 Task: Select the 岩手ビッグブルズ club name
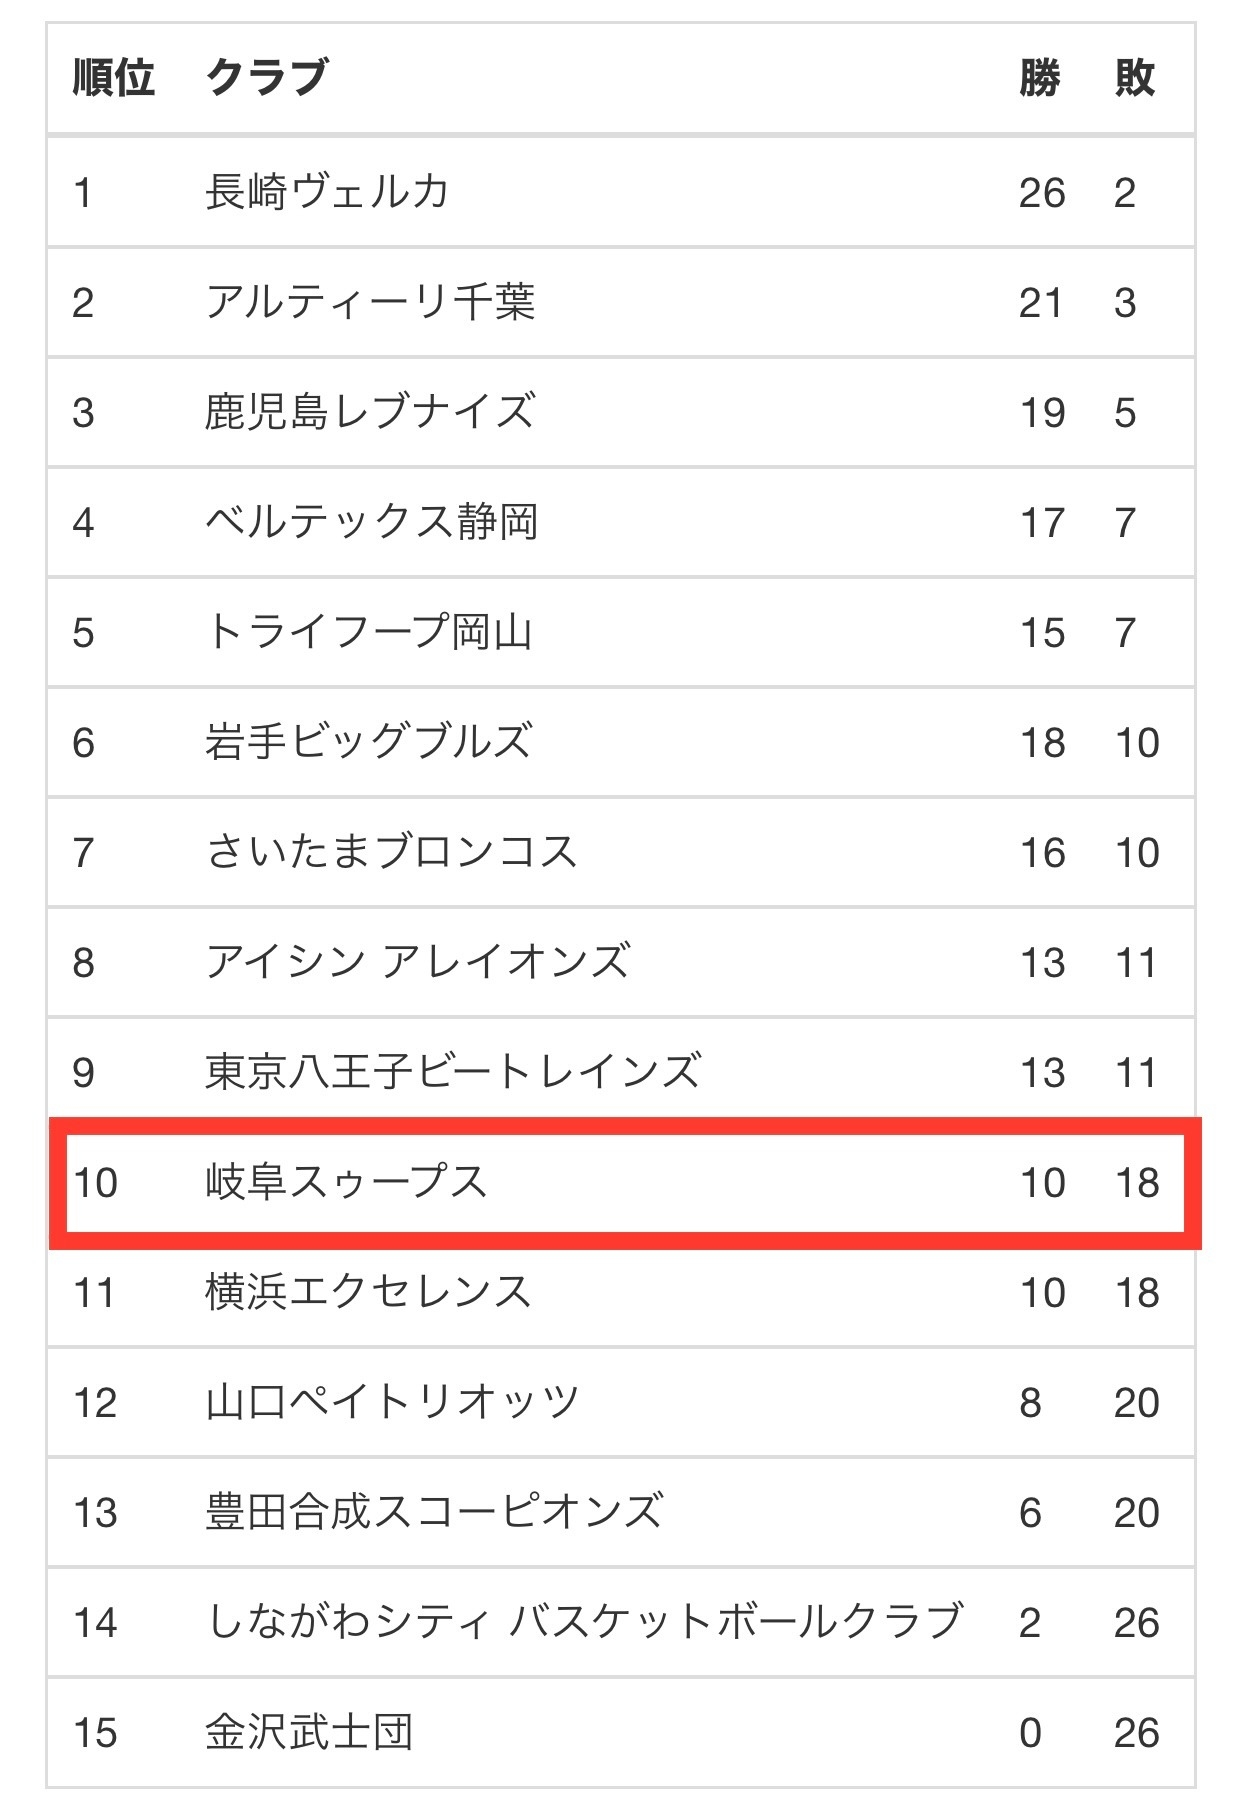click(368, 742)
